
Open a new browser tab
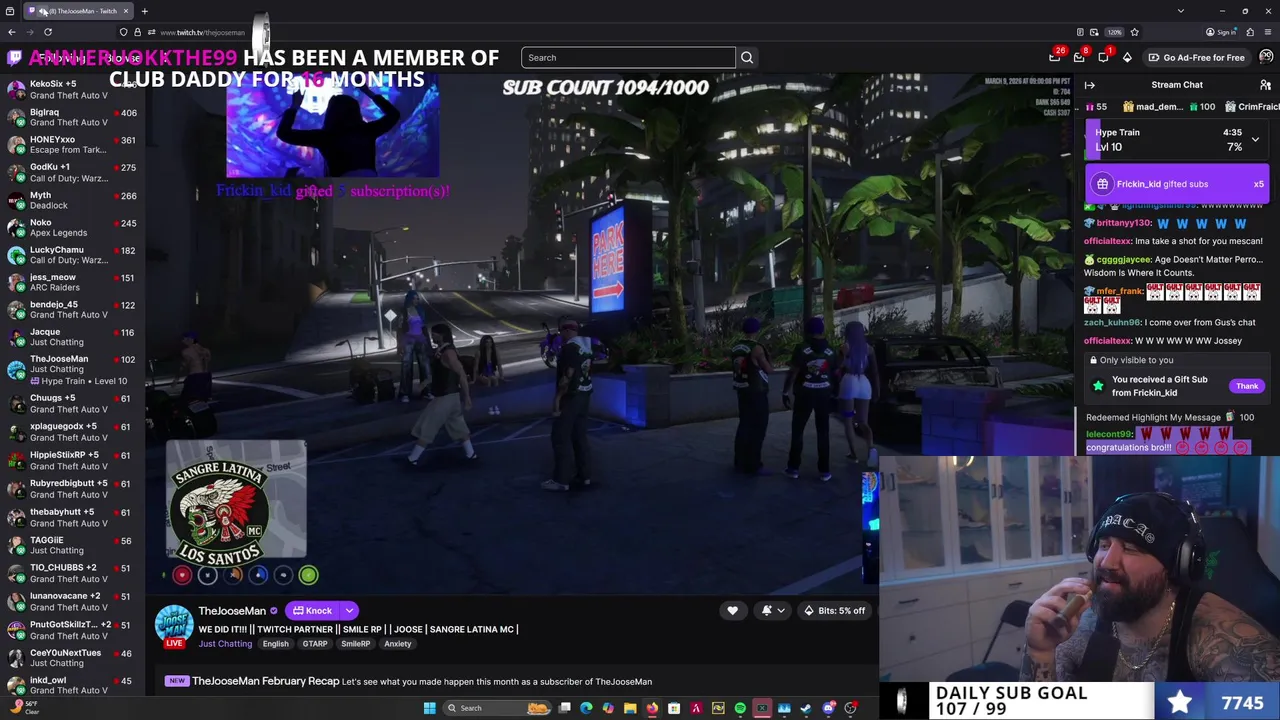[144, 11]
